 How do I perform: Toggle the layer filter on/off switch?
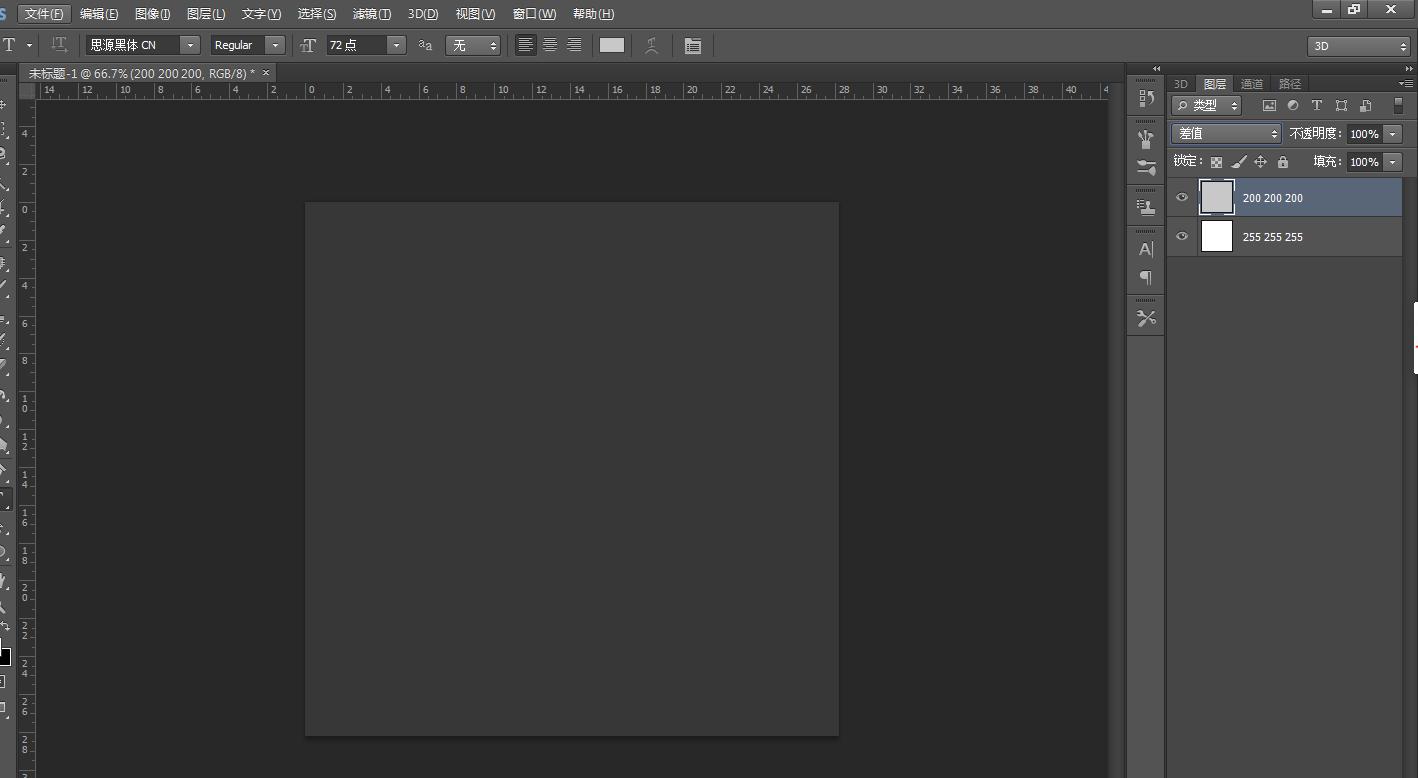[x=1398, y=105]
